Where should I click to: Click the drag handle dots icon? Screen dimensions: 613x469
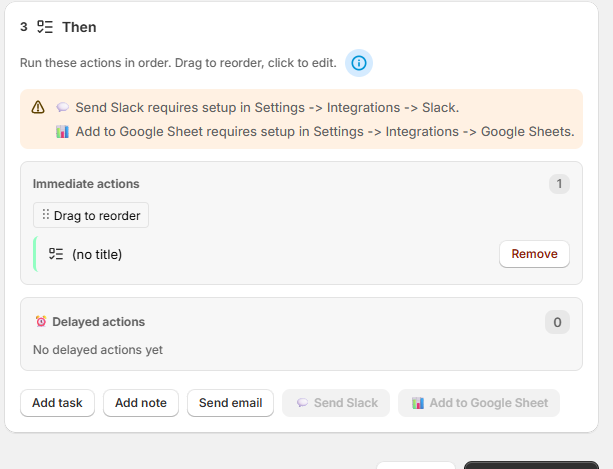point(46,214)
